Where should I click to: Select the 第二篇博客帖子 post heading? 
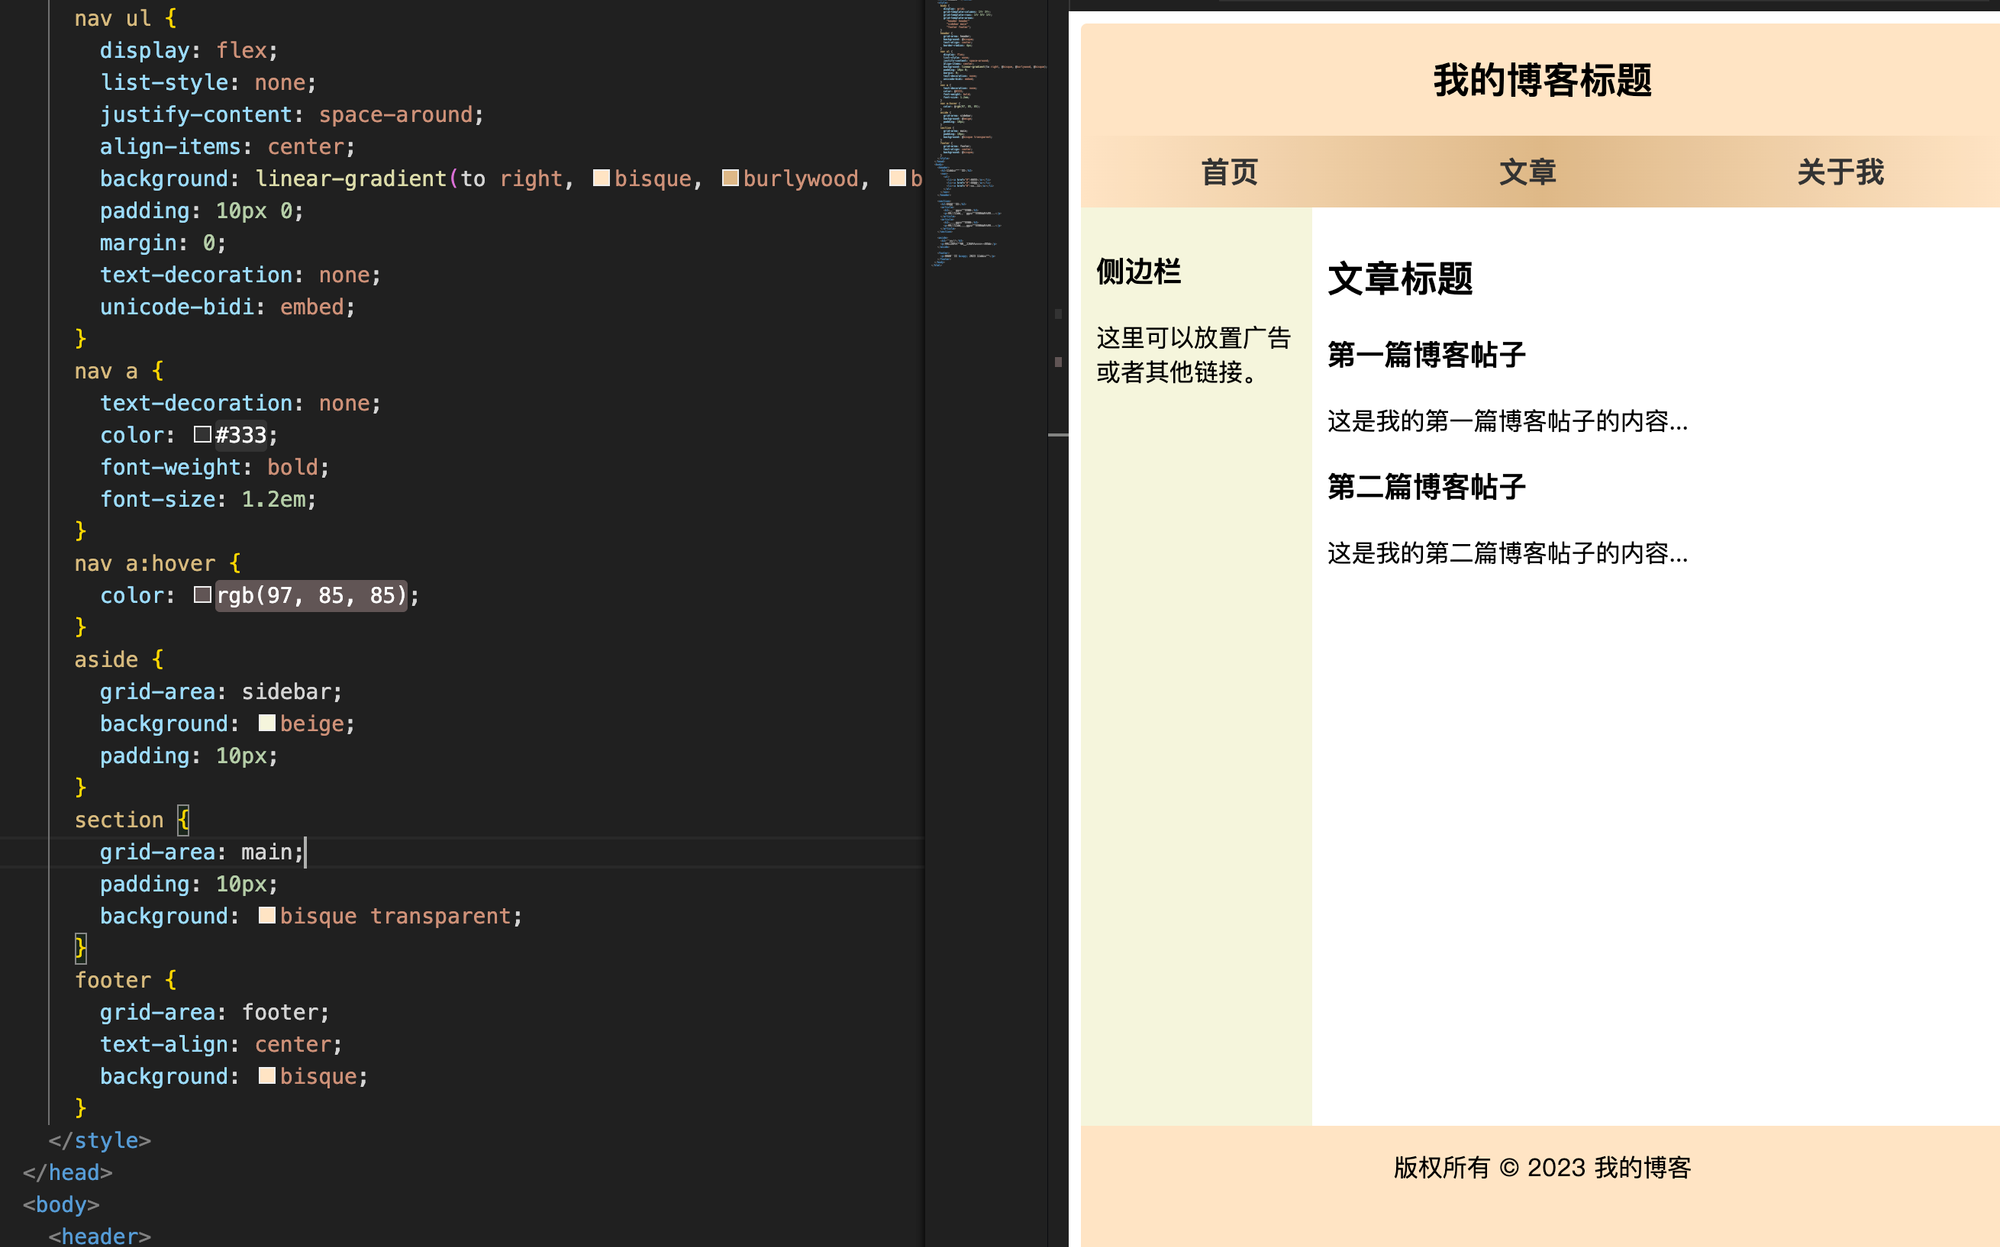[x=1426, y=487]
